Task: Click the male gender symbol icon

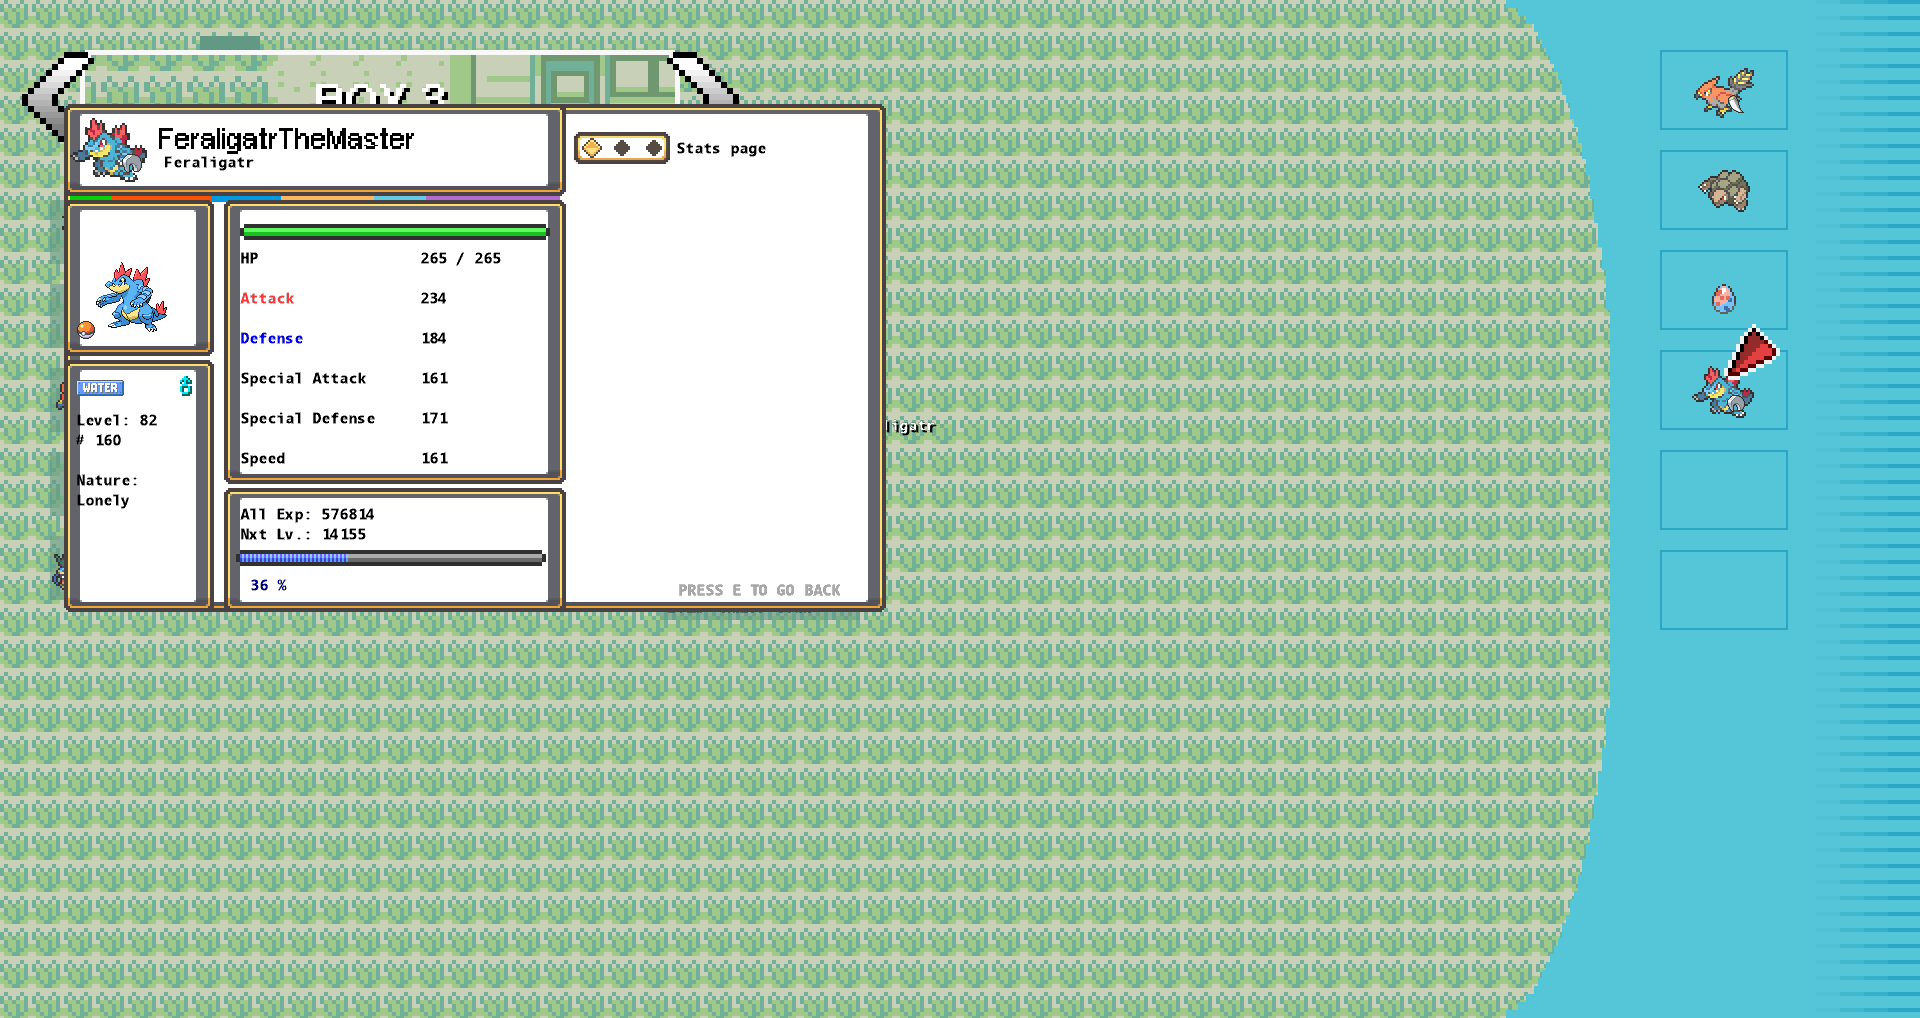Action: click(x=185, y=386)
